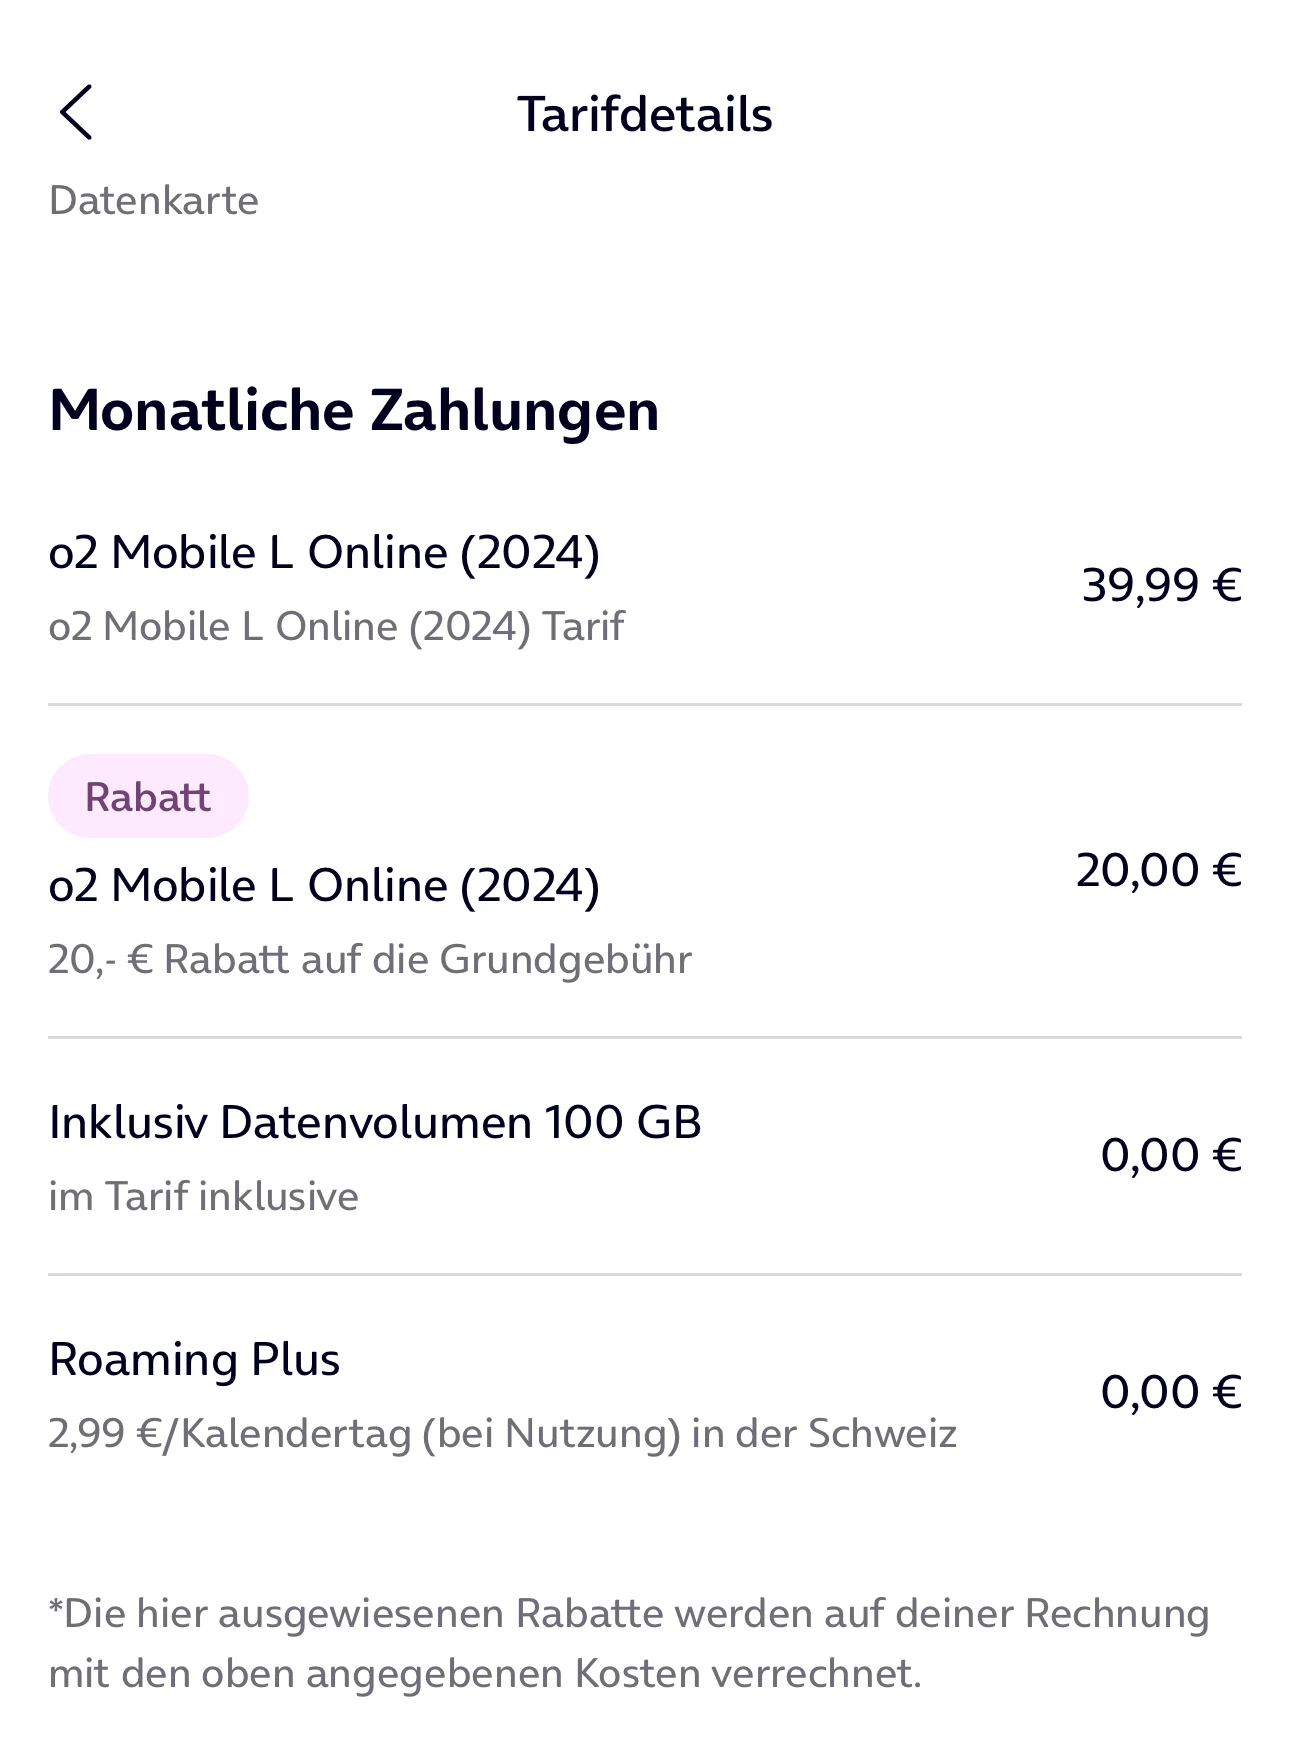Tap the pink Rabatt badge
Viewport: 1290px width, 1741px height.
pos(148,797)
